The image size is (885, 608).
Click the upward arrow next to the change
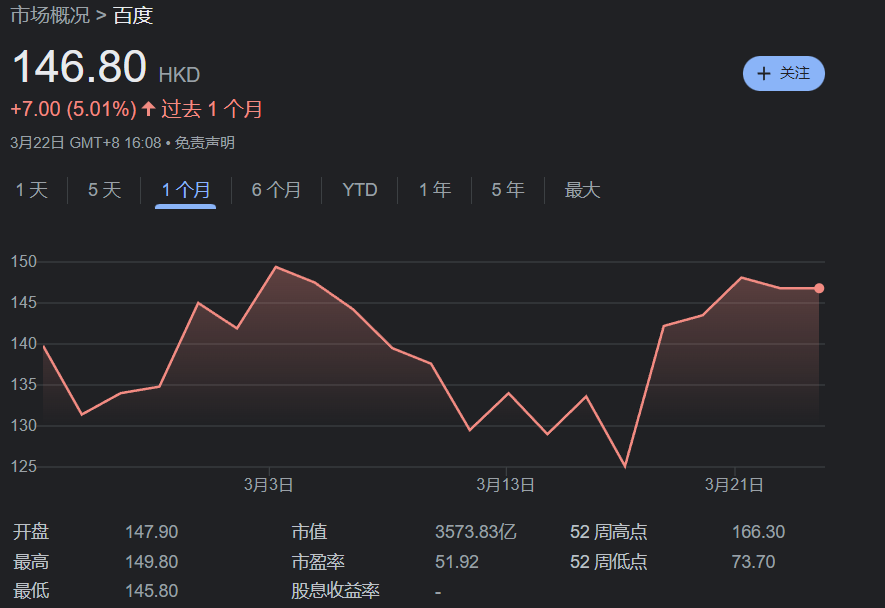(x=148, y=108)
